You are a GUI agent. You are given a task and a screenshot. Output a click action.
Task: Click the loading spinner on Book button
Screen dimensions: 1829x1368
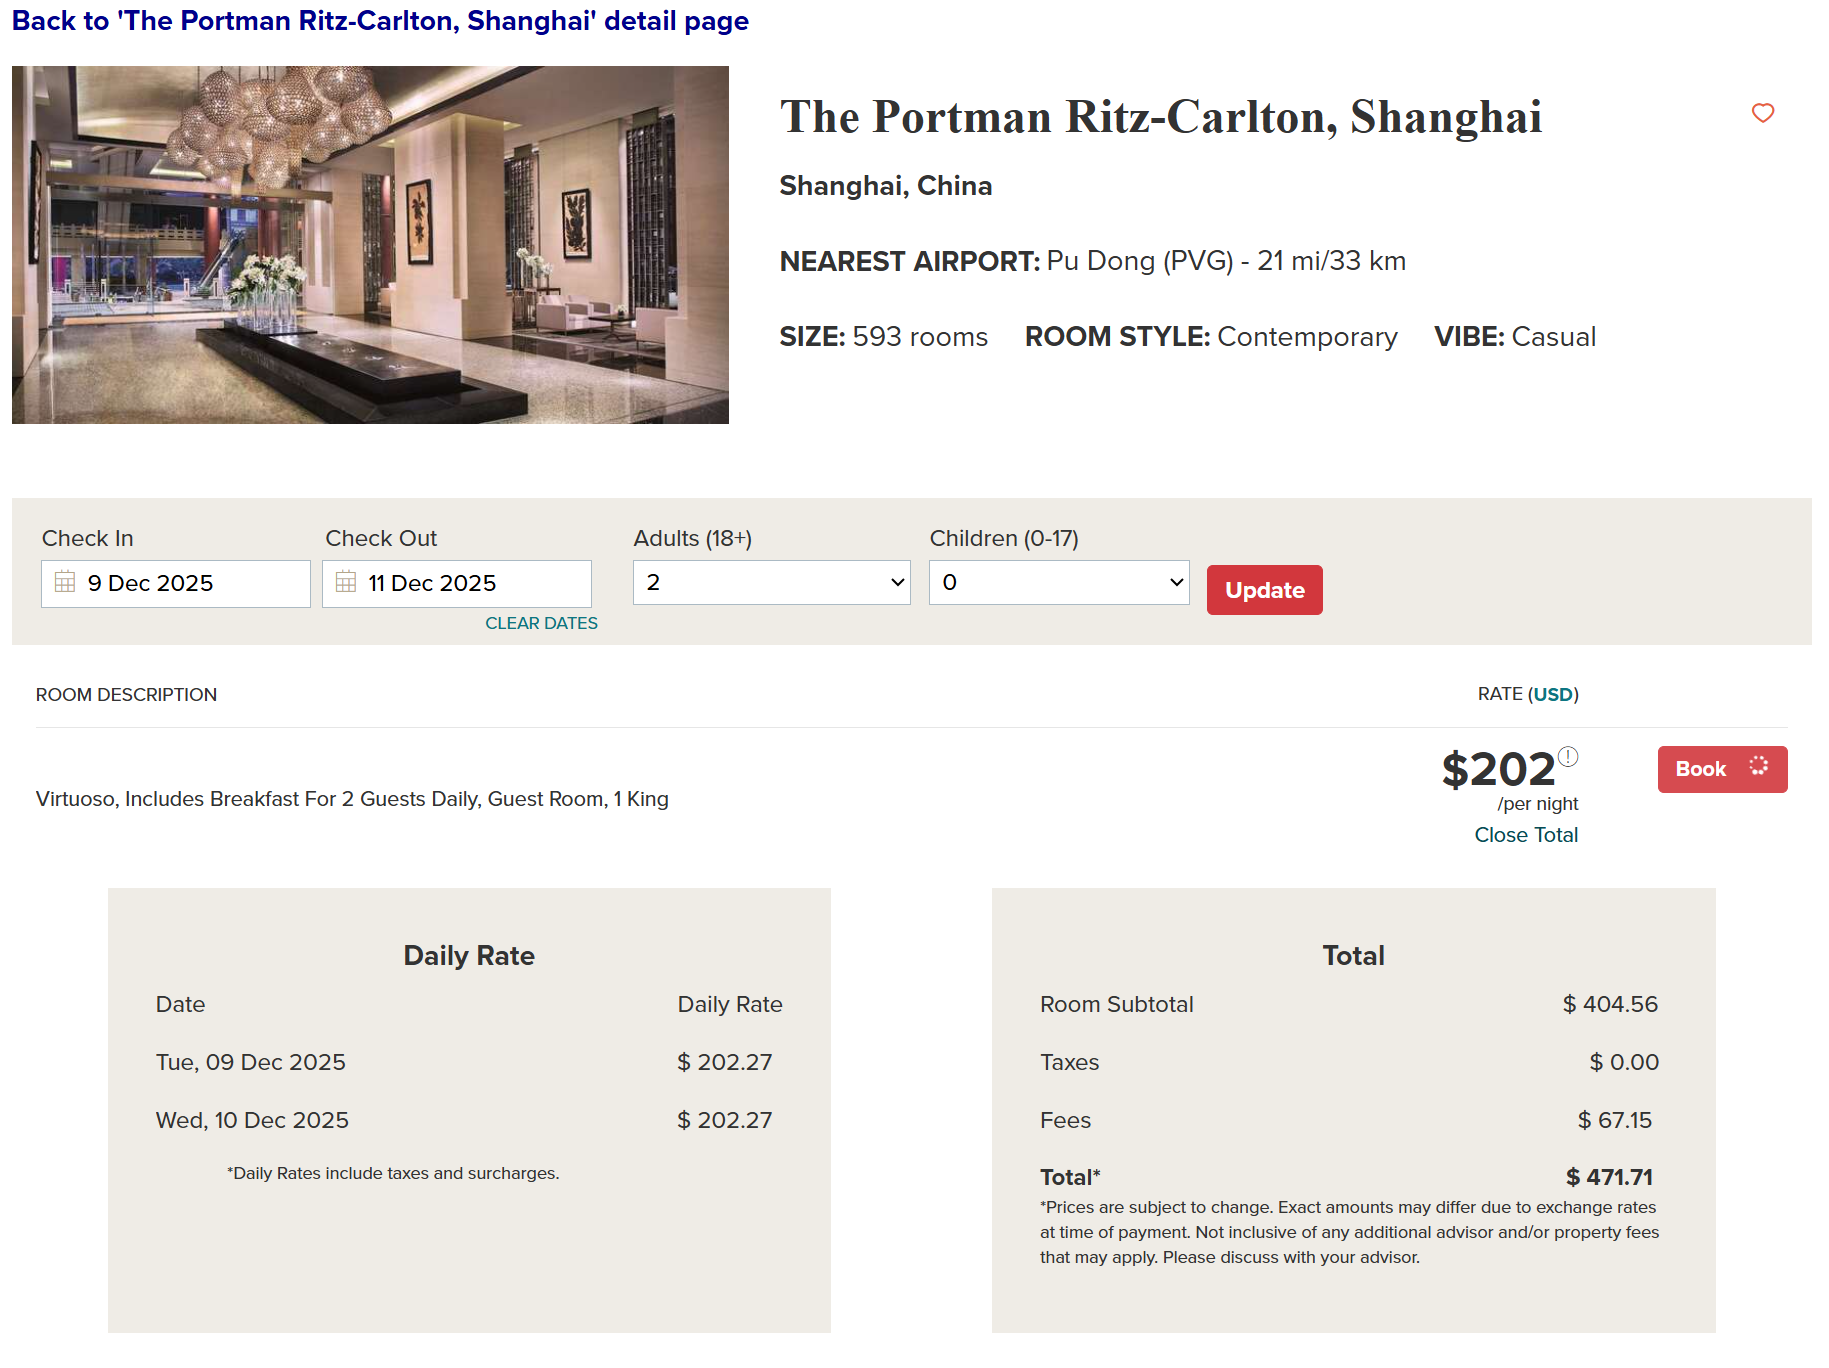click(1759, 767)
